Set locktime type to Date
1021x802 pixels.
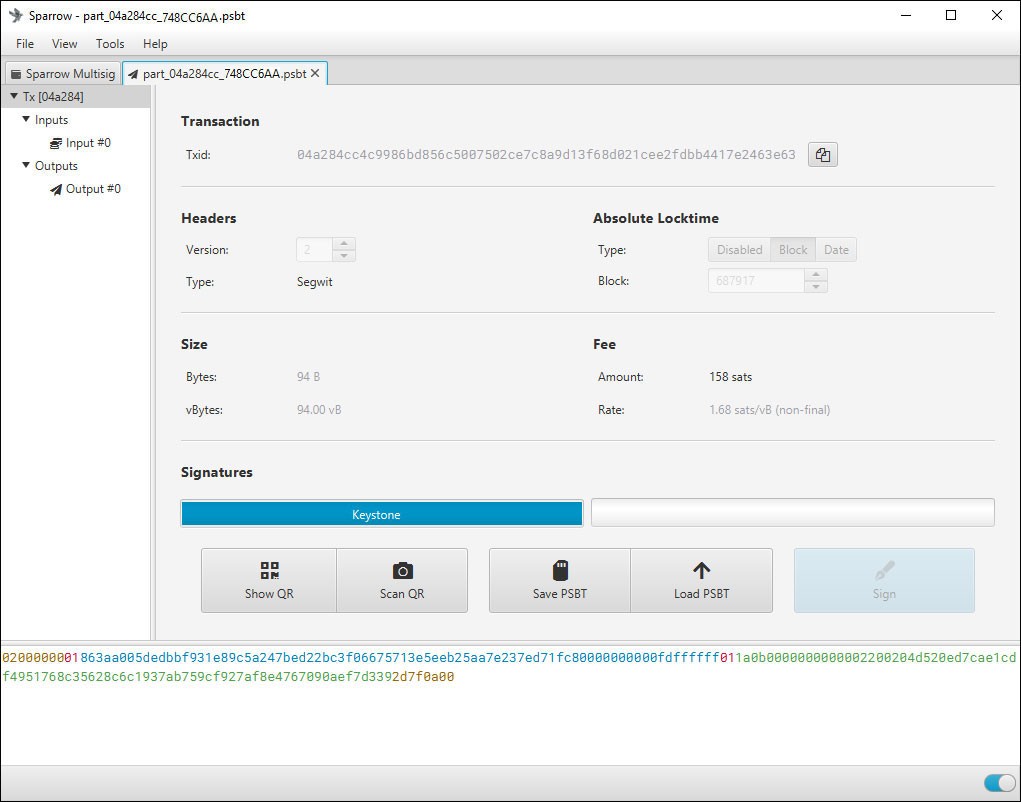pyautogui.click(x=836, y=250)
